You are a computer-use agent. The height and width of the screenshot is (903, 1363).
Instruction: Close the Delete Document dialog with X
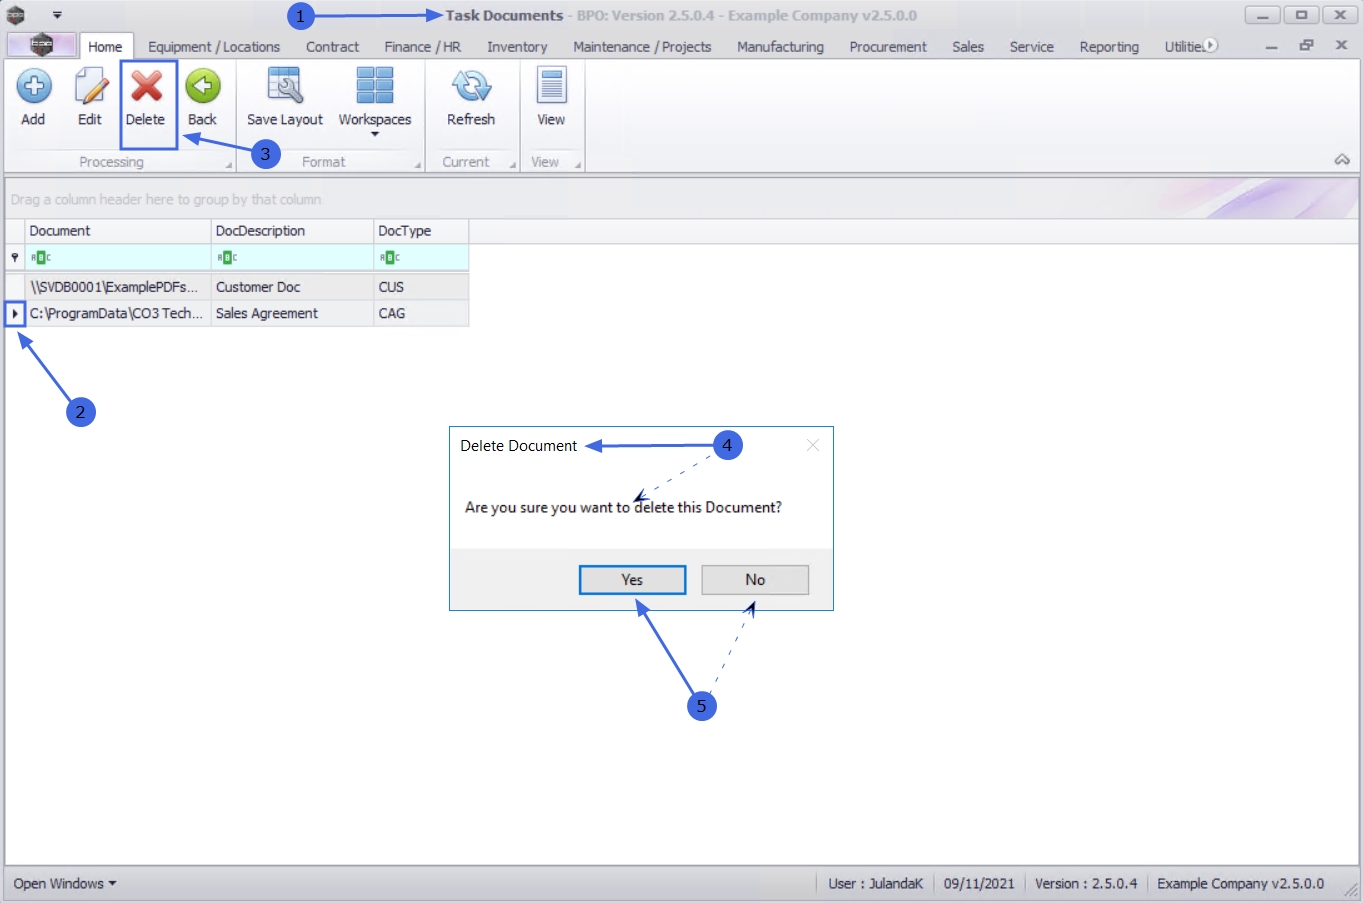813,446
